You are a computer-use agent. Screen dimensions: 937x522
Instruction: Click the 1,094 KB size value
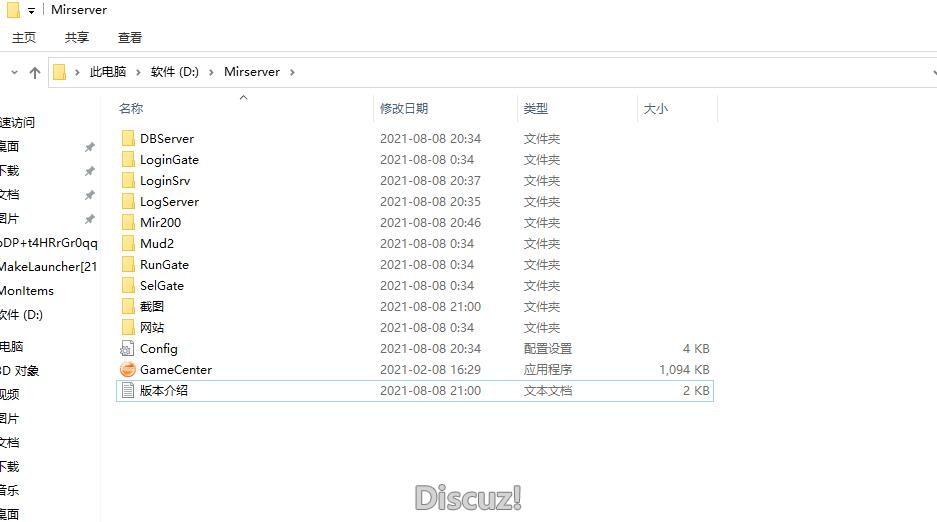(684, 370)
